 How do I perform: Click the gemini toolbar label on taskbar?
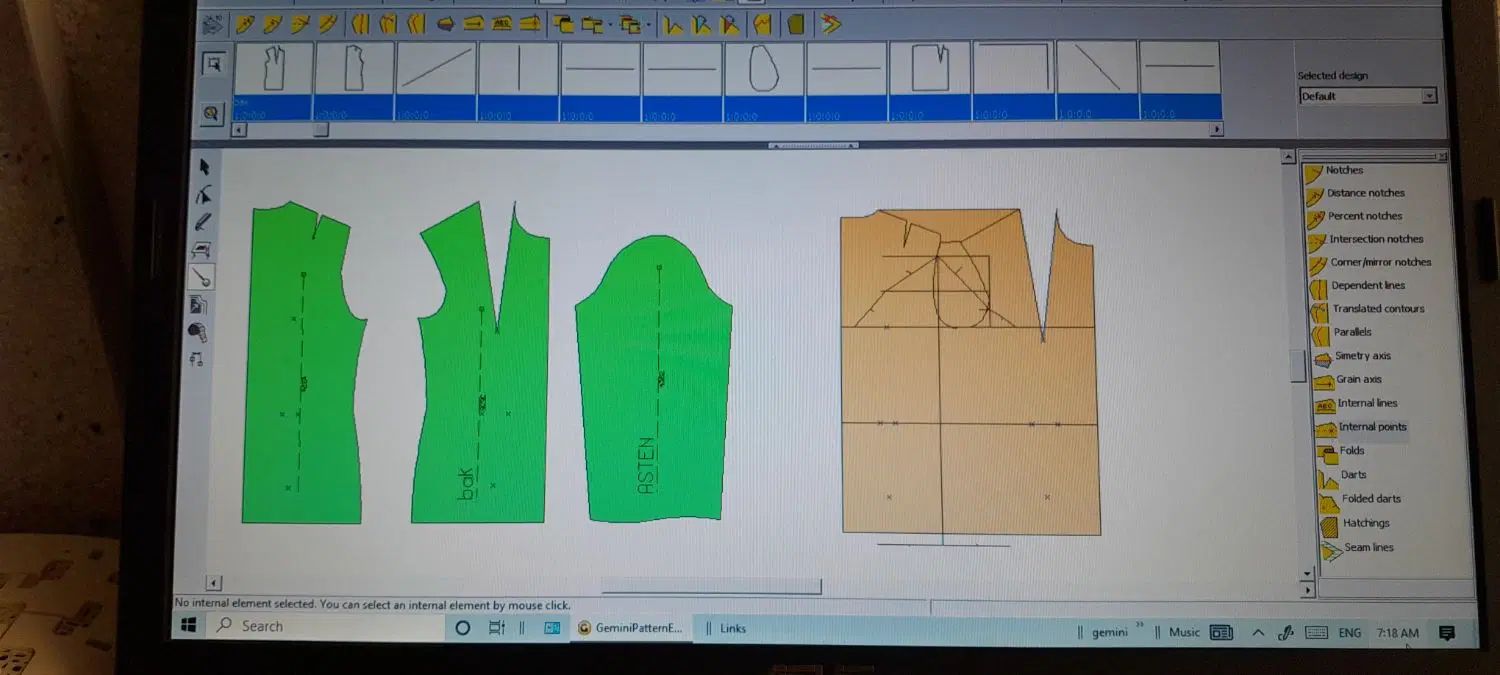pos(1109,632)
